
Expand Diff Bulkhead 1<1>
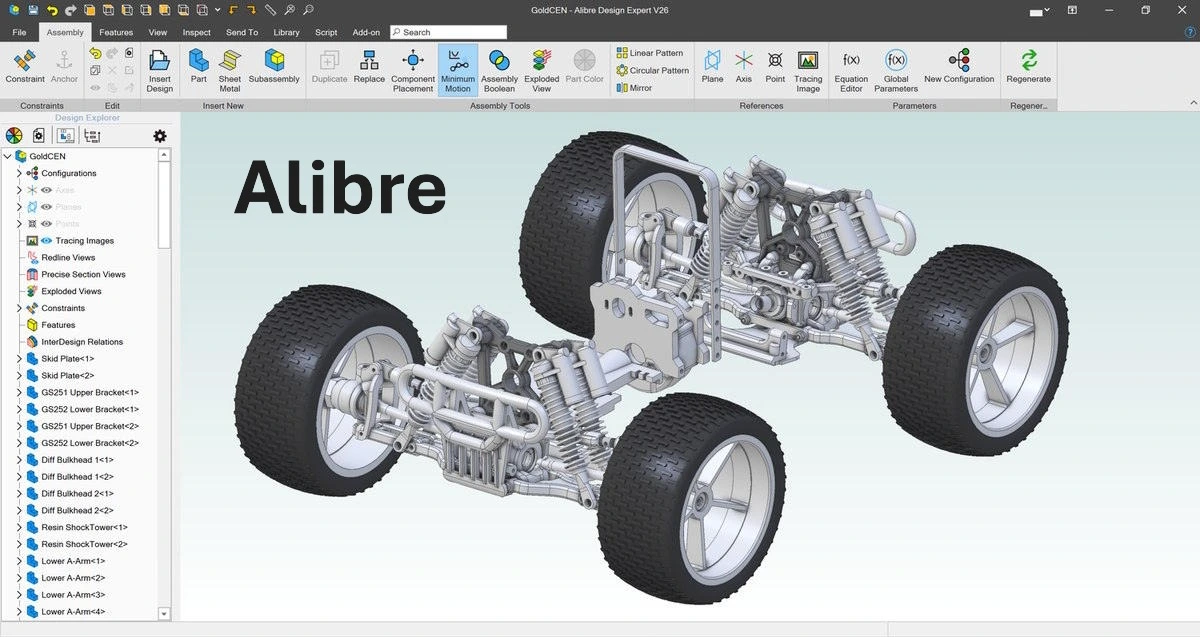click(19, 460)
